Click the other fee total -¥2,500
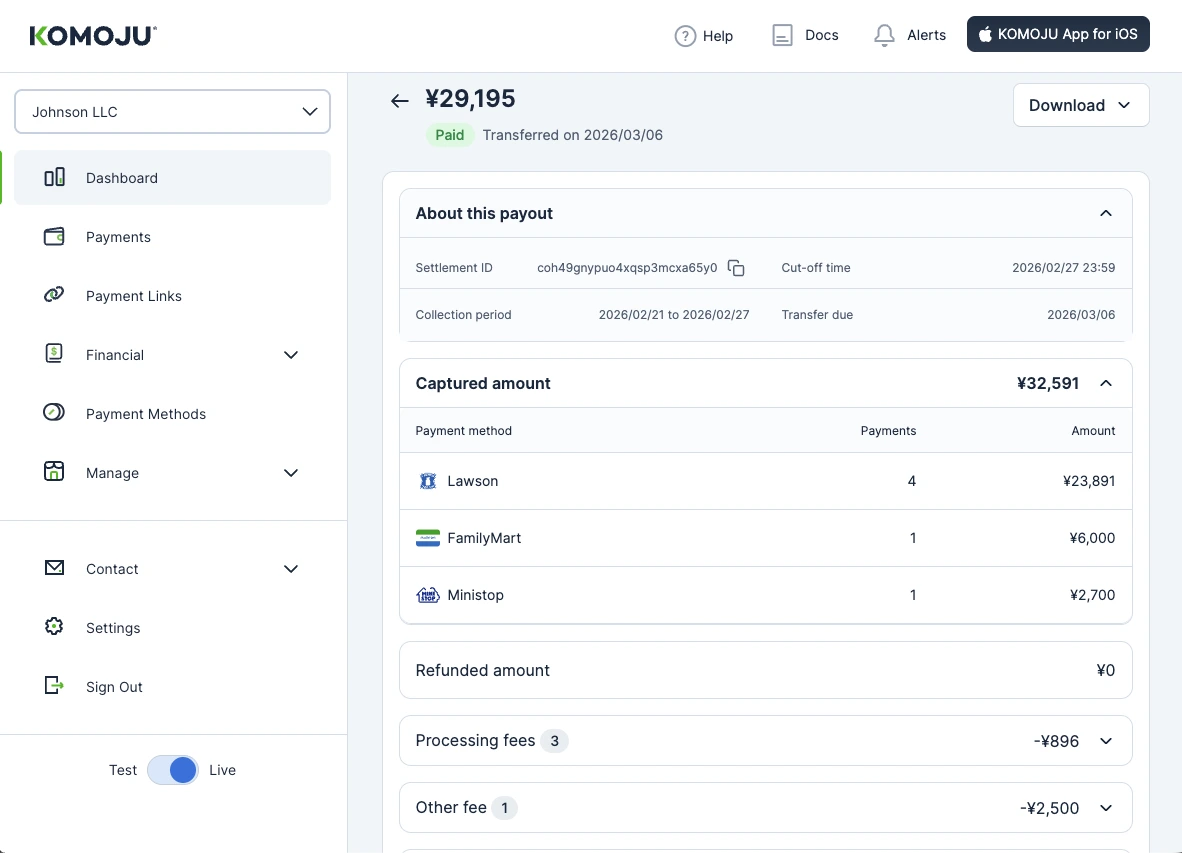1182x853 pixels. [1049, 809]
